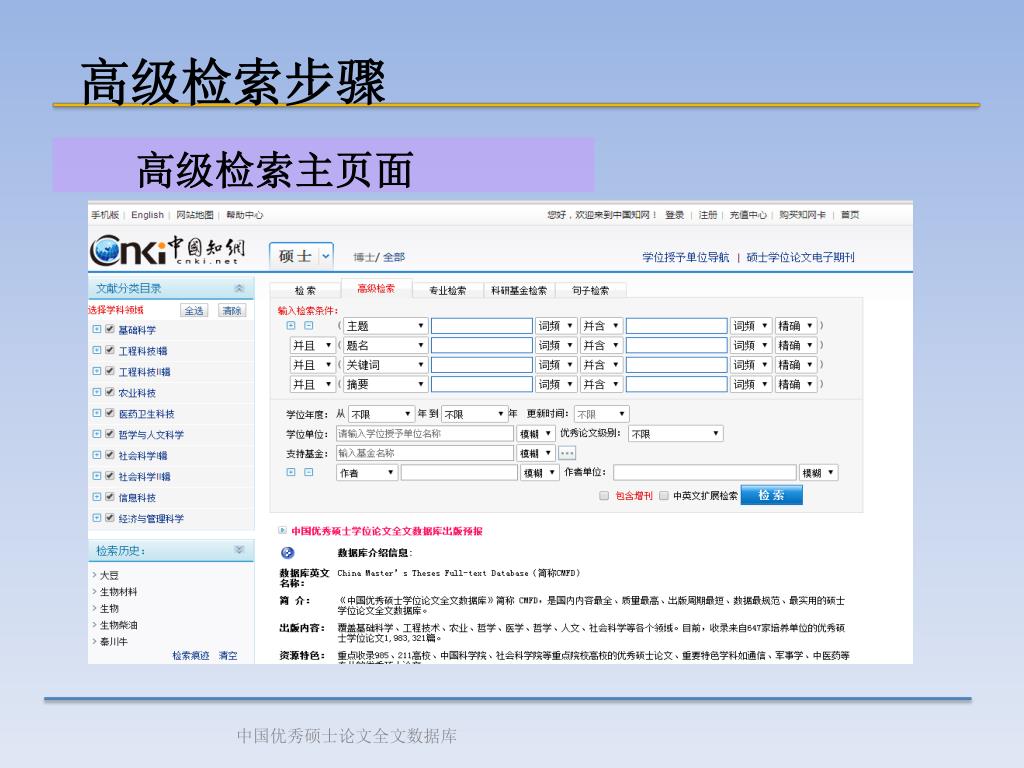Open the 摘要 field dropdown

[x=385, y=384]
